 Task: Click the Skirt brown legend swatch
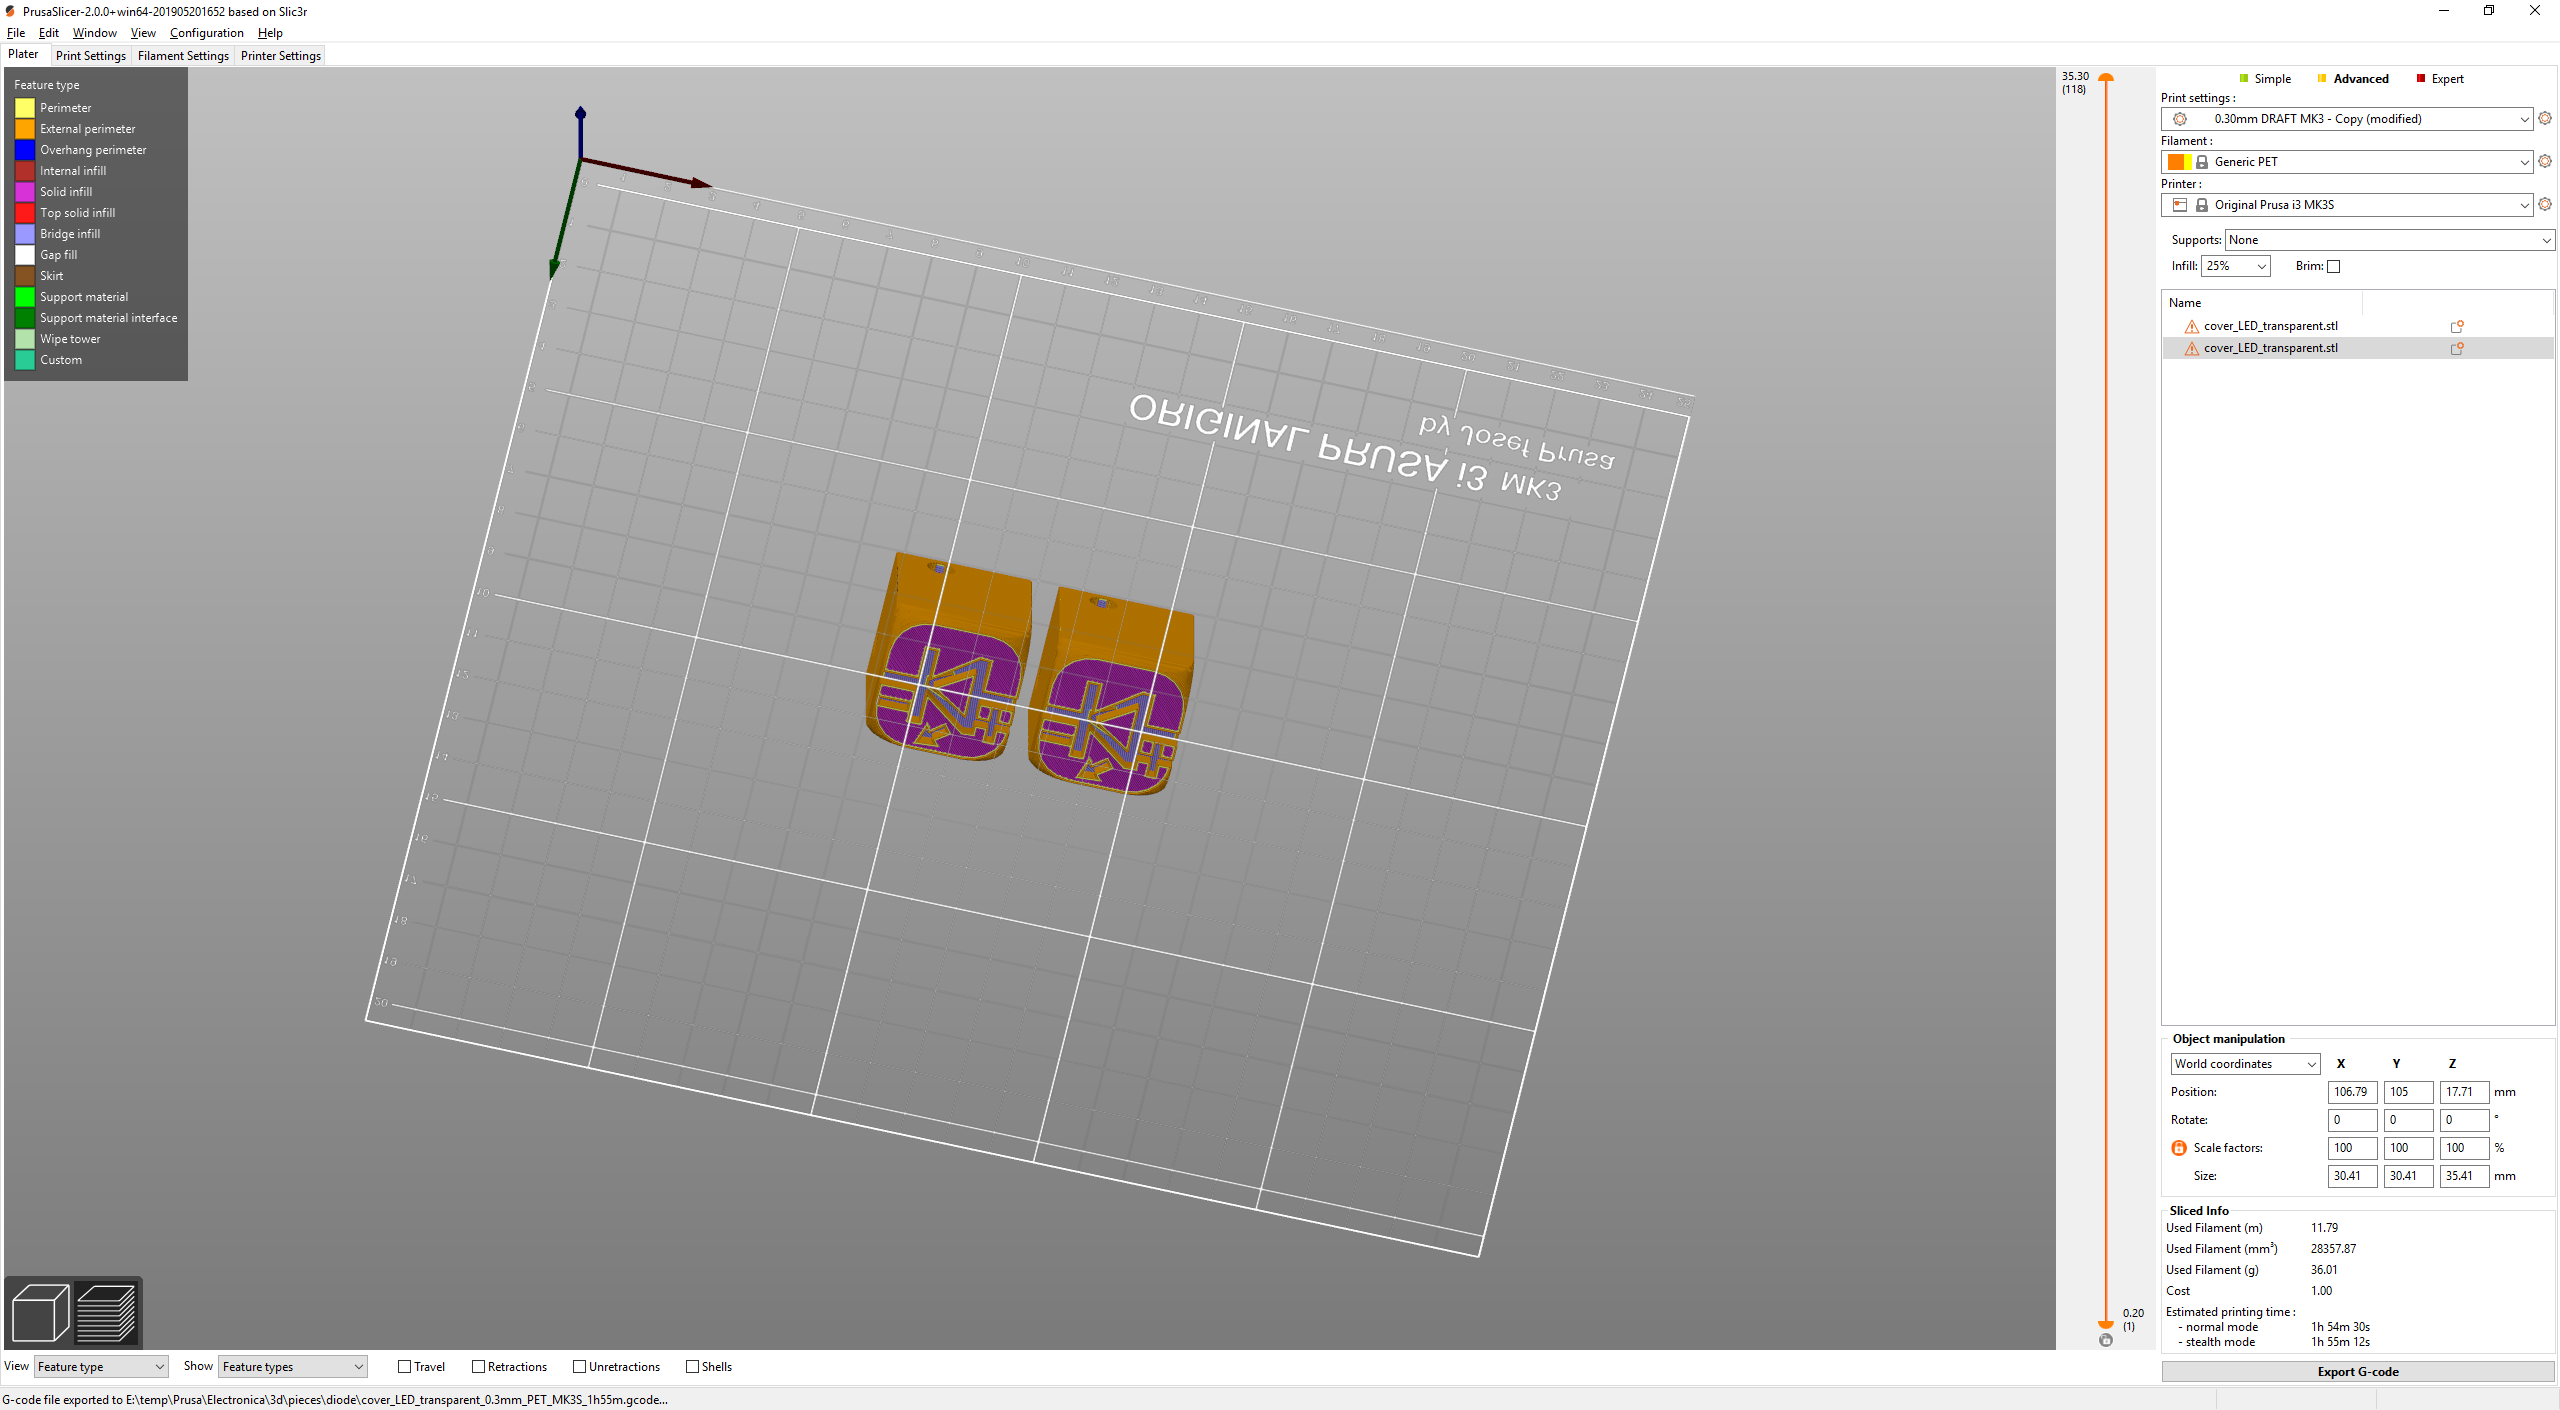point(24,275)
